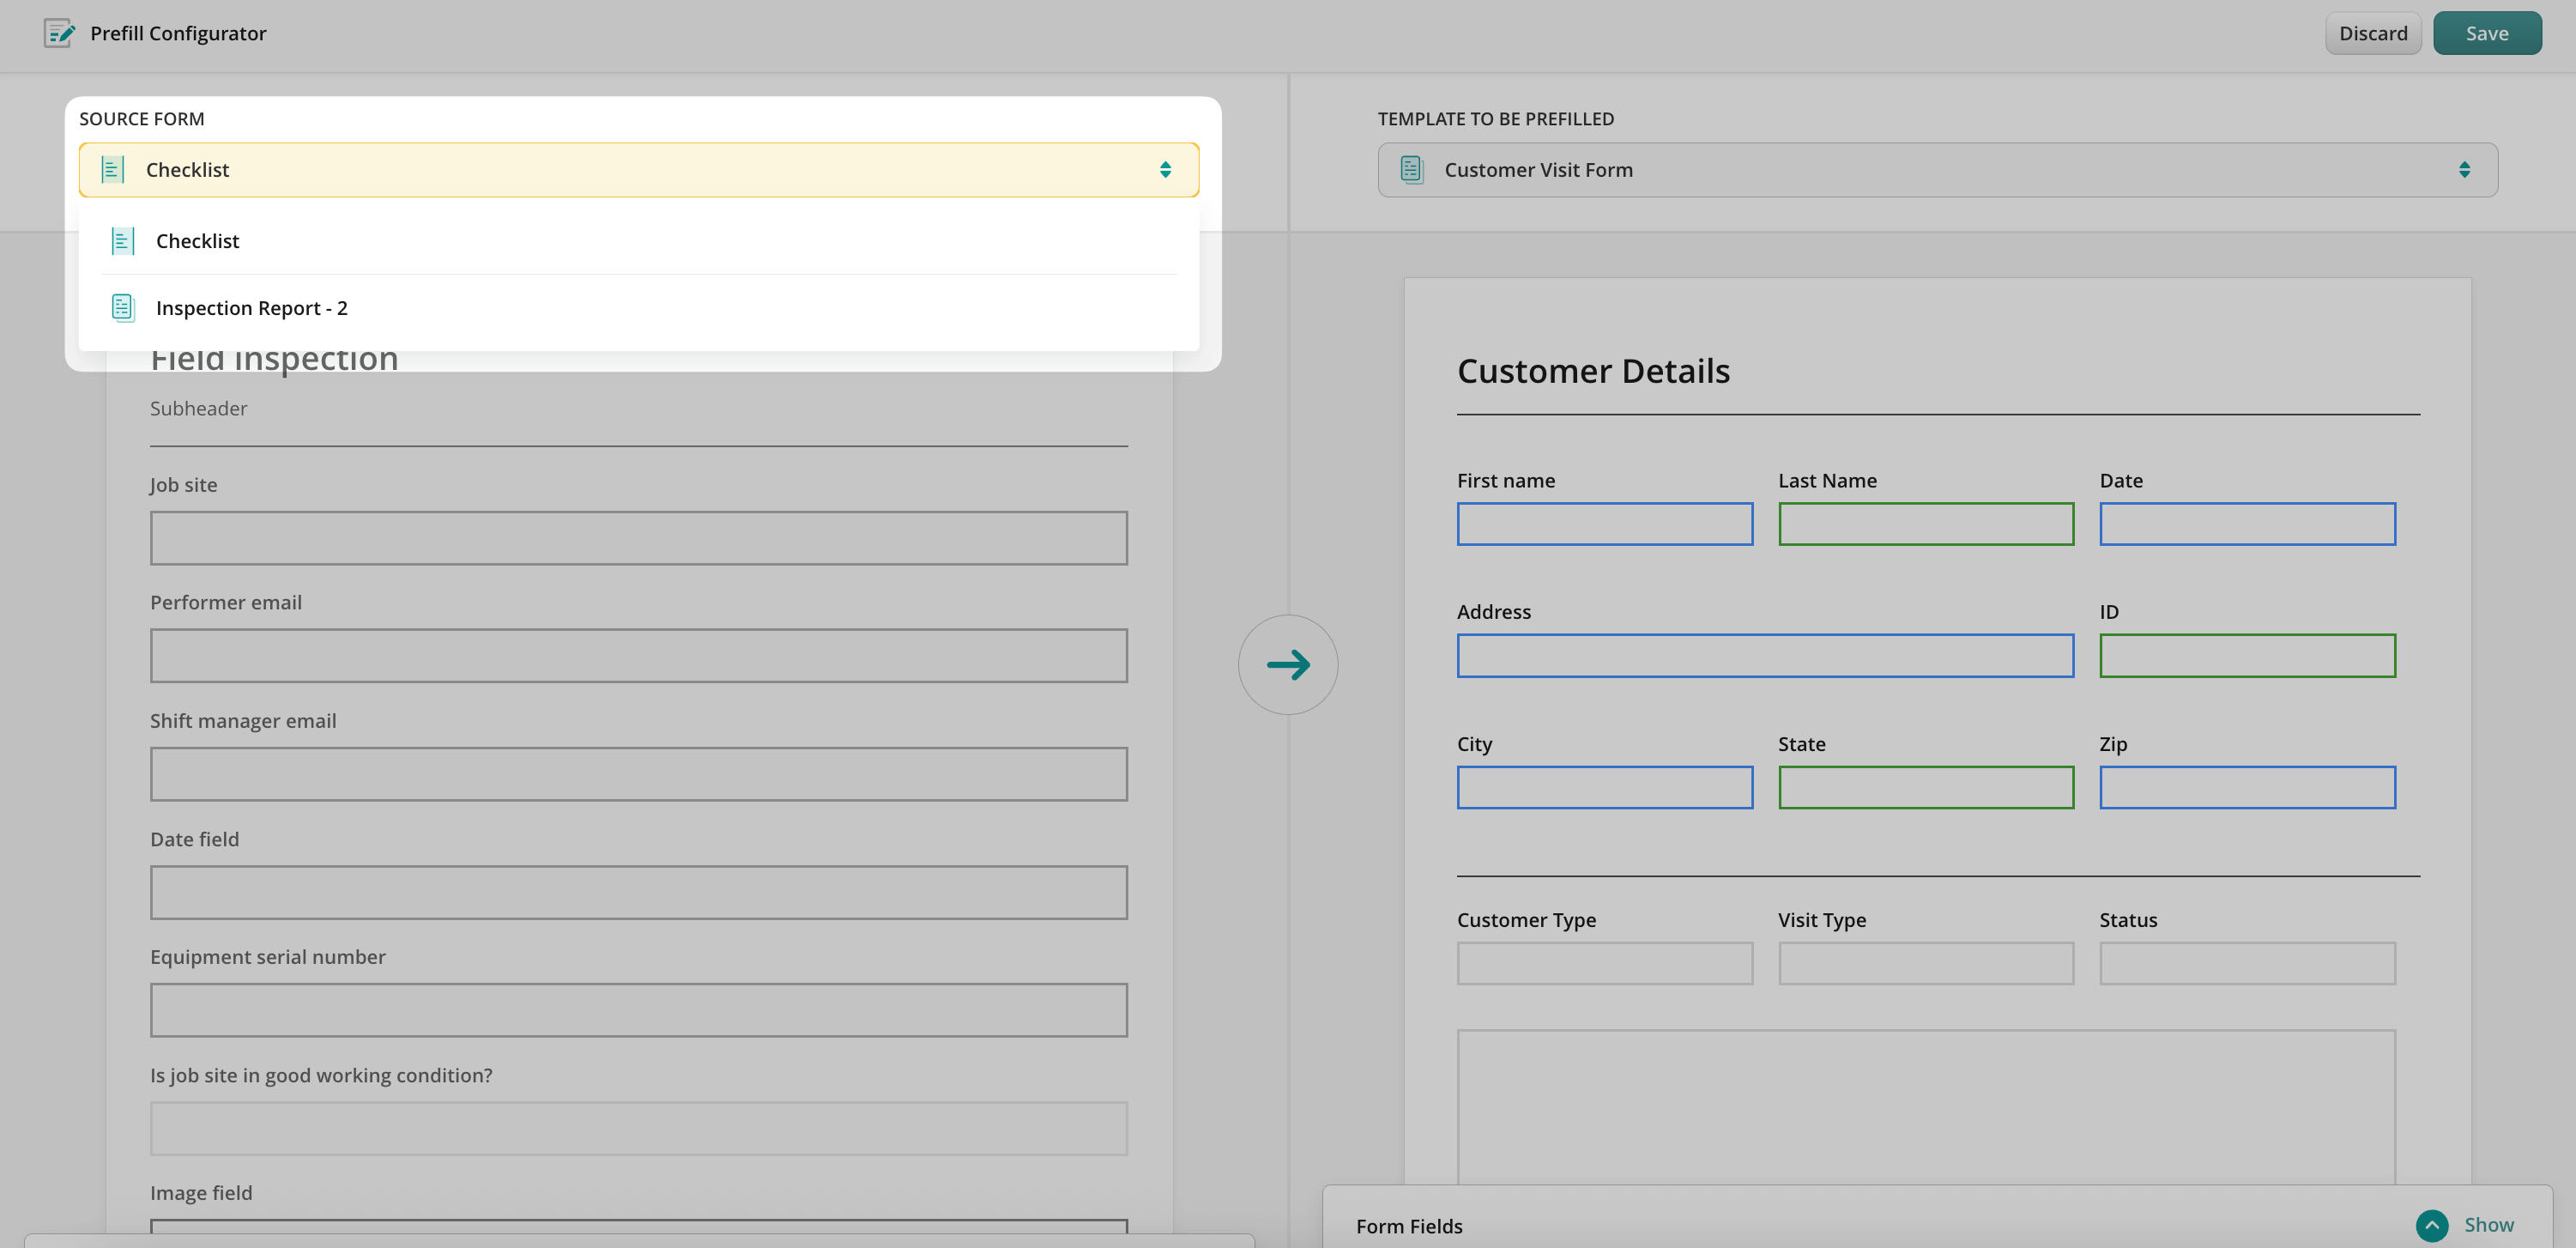Open the Template to be prefilled dropdown

1937,170
